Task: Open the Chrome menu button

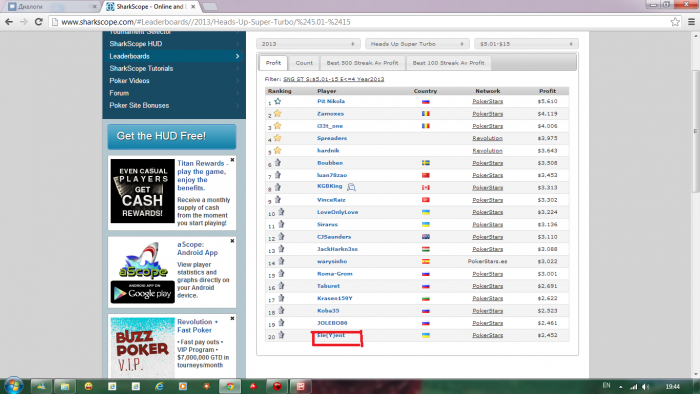Action: (x=691, y=22)
